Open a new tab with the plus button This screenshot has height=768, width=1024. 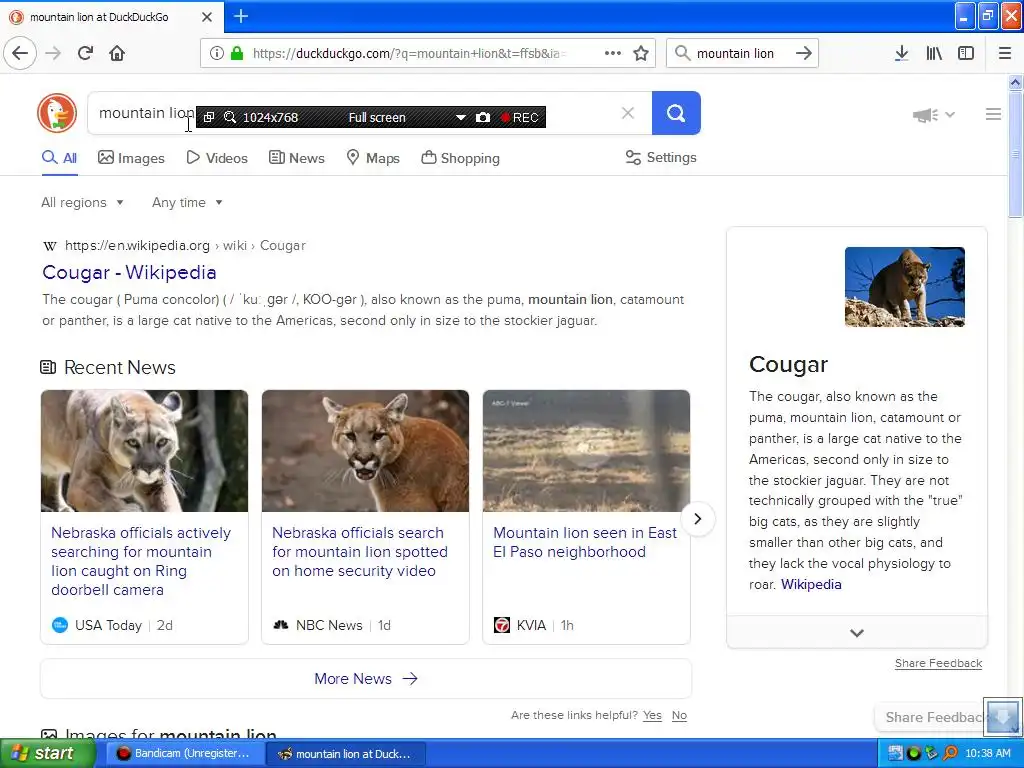pyautogui.click(x=240, y=16)
